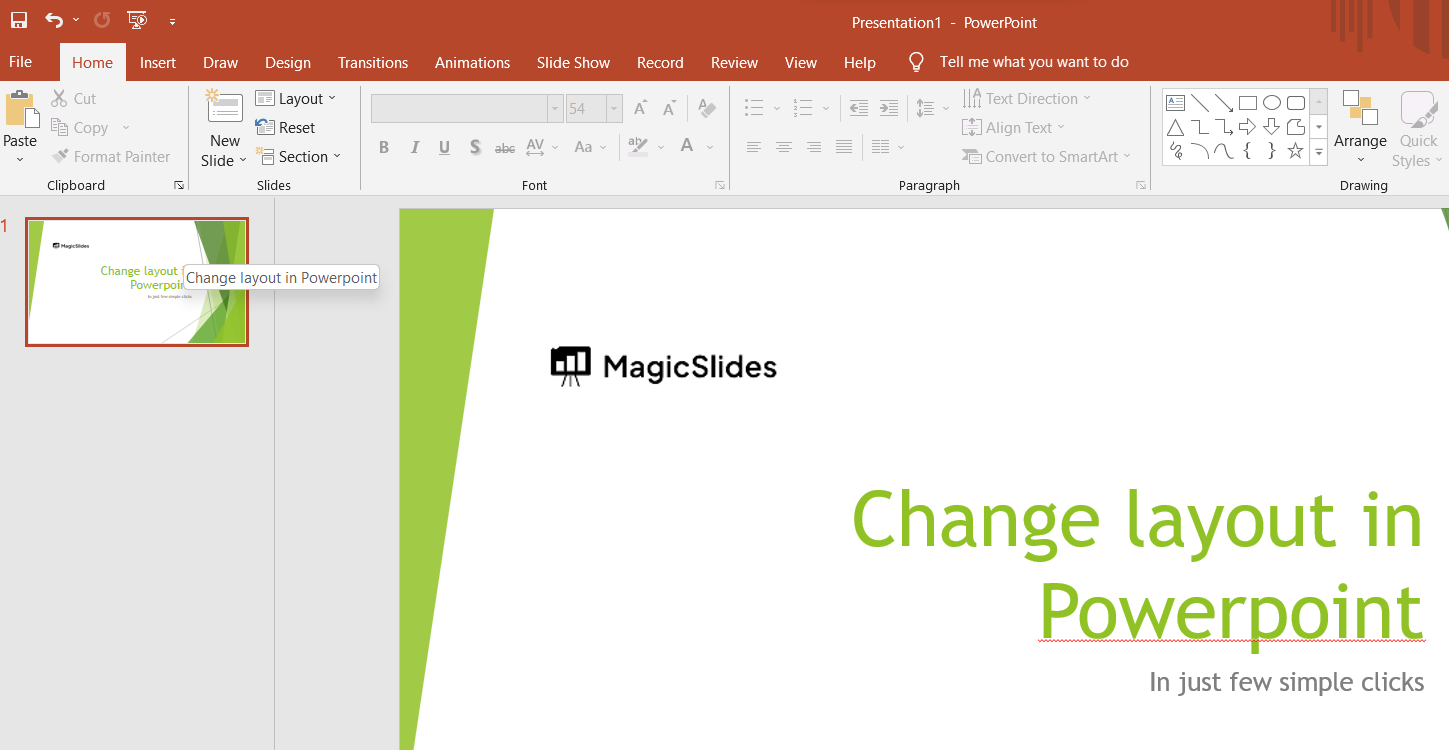Switch to the View tab

pyautogui.click(x=801, y=62)
